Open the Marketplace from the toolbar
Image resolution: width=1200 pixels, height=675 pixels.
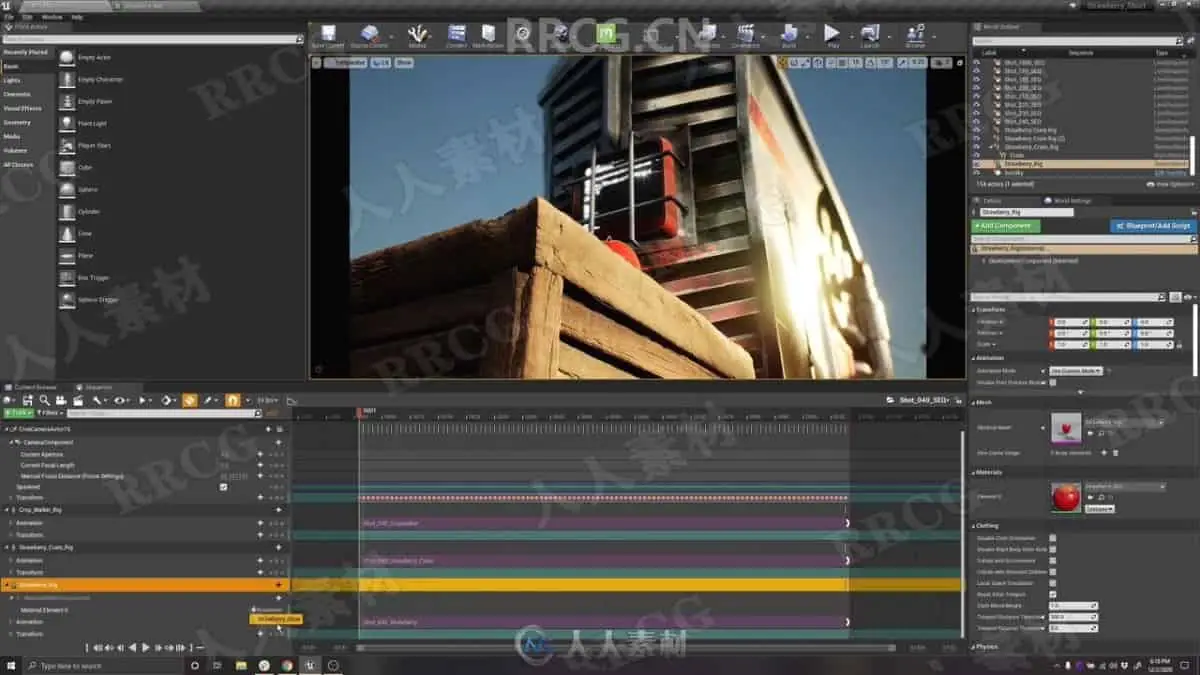(488, 36)
